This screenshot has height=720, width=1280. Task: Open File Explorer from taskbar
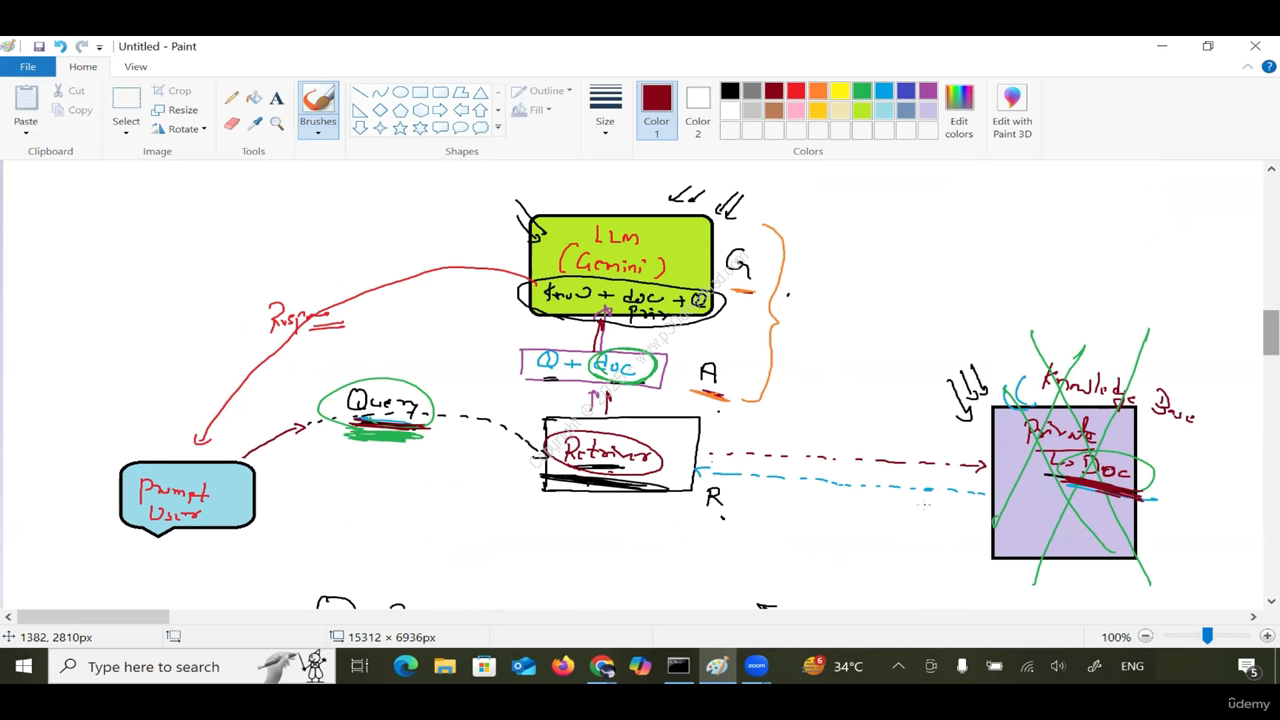coord(445,666)
